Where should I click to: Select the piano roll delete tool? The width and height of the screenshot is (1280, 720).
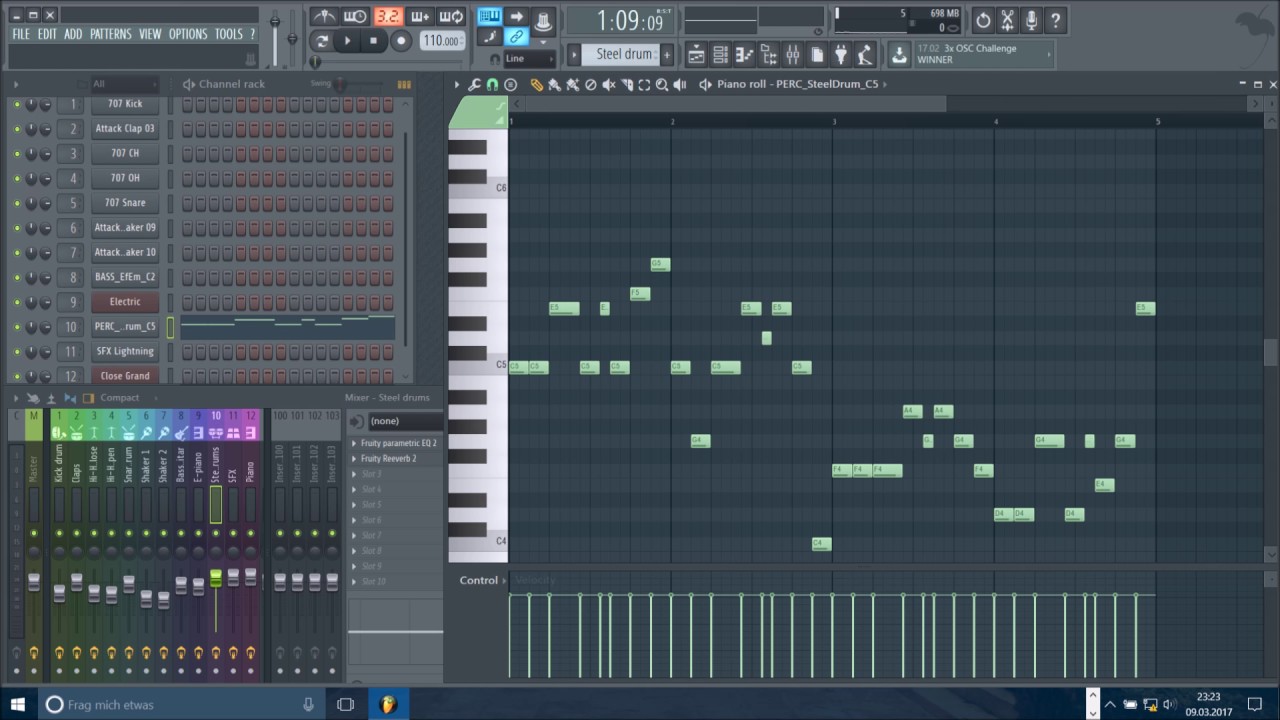pyautogui.click(x=590, y=85)
